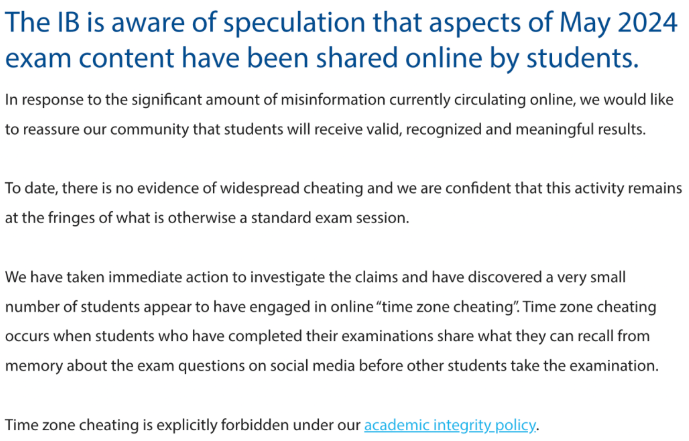Image resolution: width=689 pixels, height=441 pixels.
Task: Click the line starting "We have taken immediate action"
Action: [x=315, y=278]
